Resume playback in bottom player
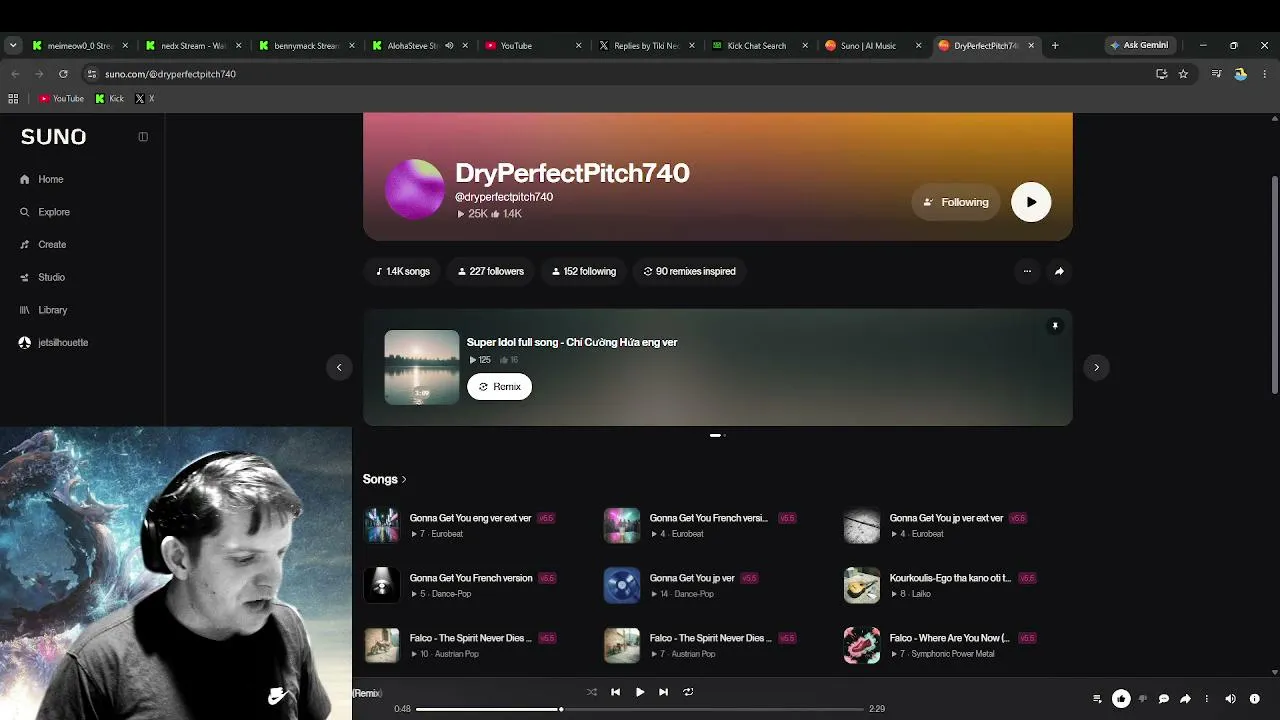Viewport: 1280px width, 720px height. pos(640,692)
